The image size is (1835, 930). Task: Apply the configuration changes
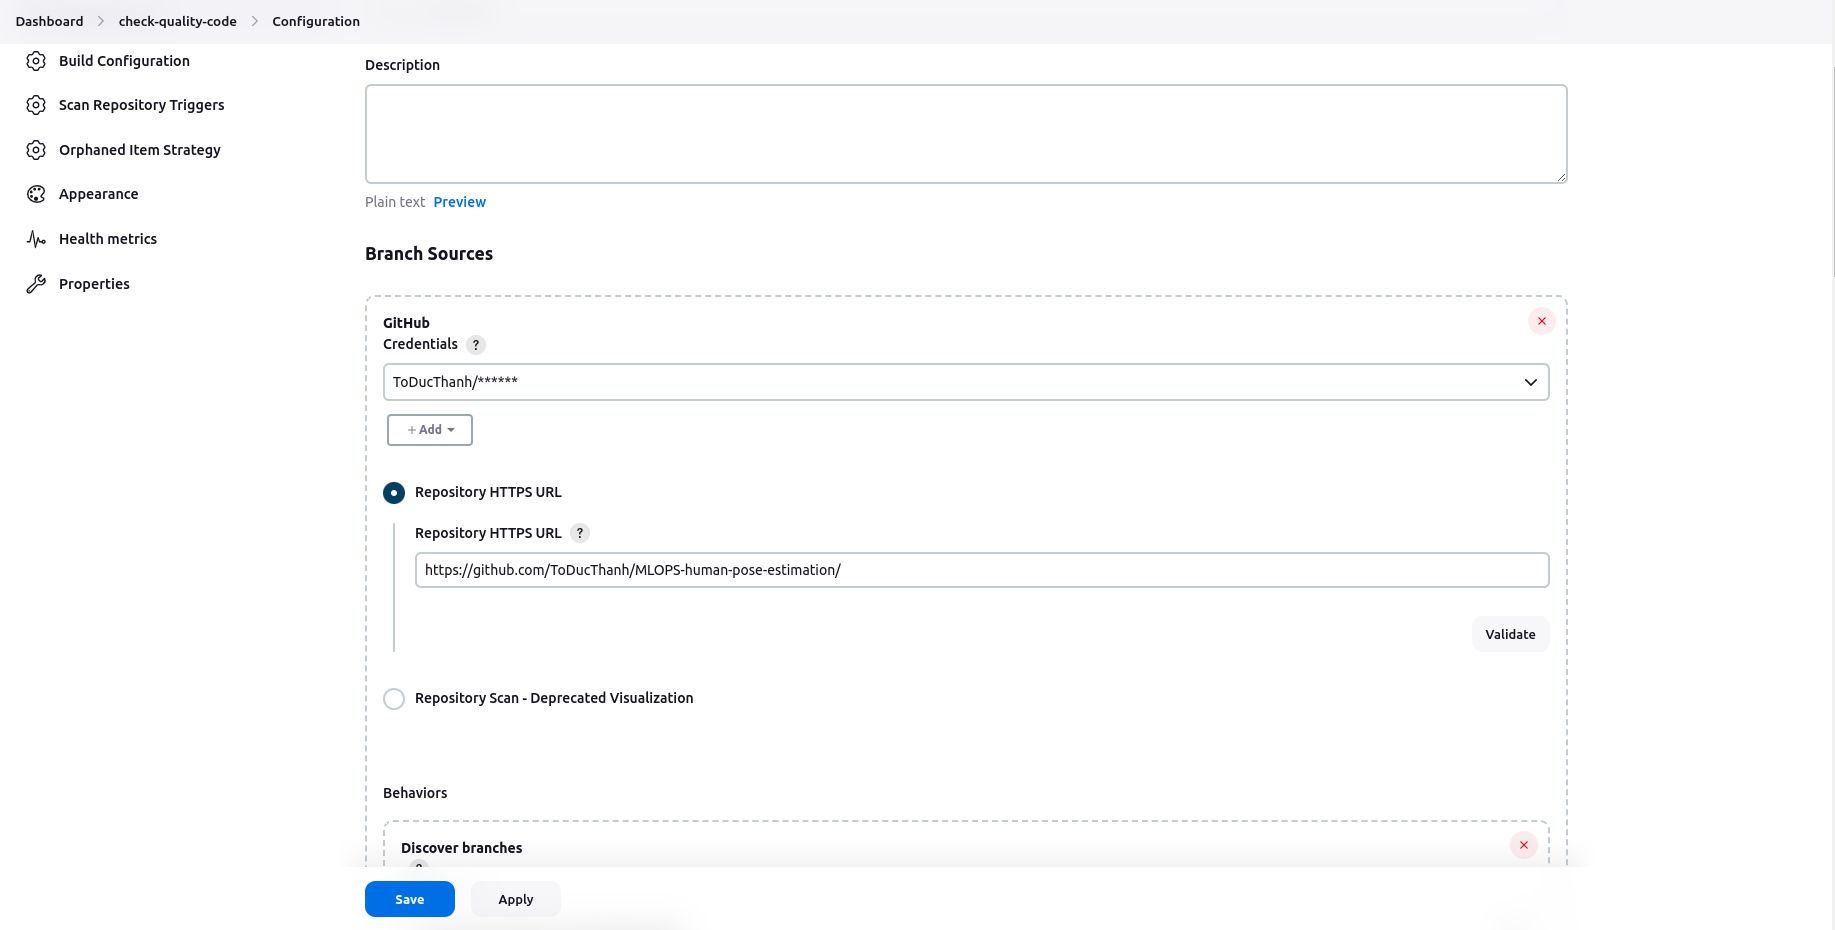click(516, 899)
